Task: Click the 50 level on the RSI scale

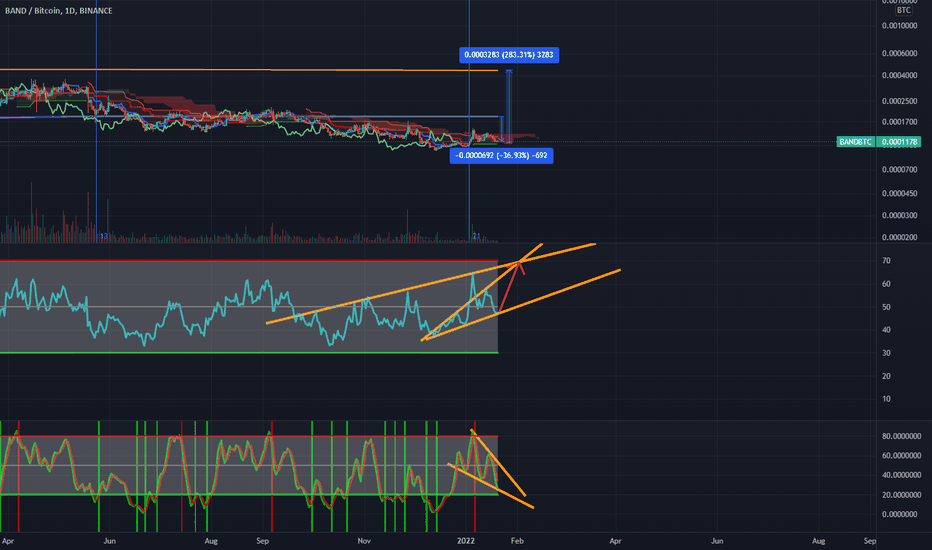Action: coord(886,307)
